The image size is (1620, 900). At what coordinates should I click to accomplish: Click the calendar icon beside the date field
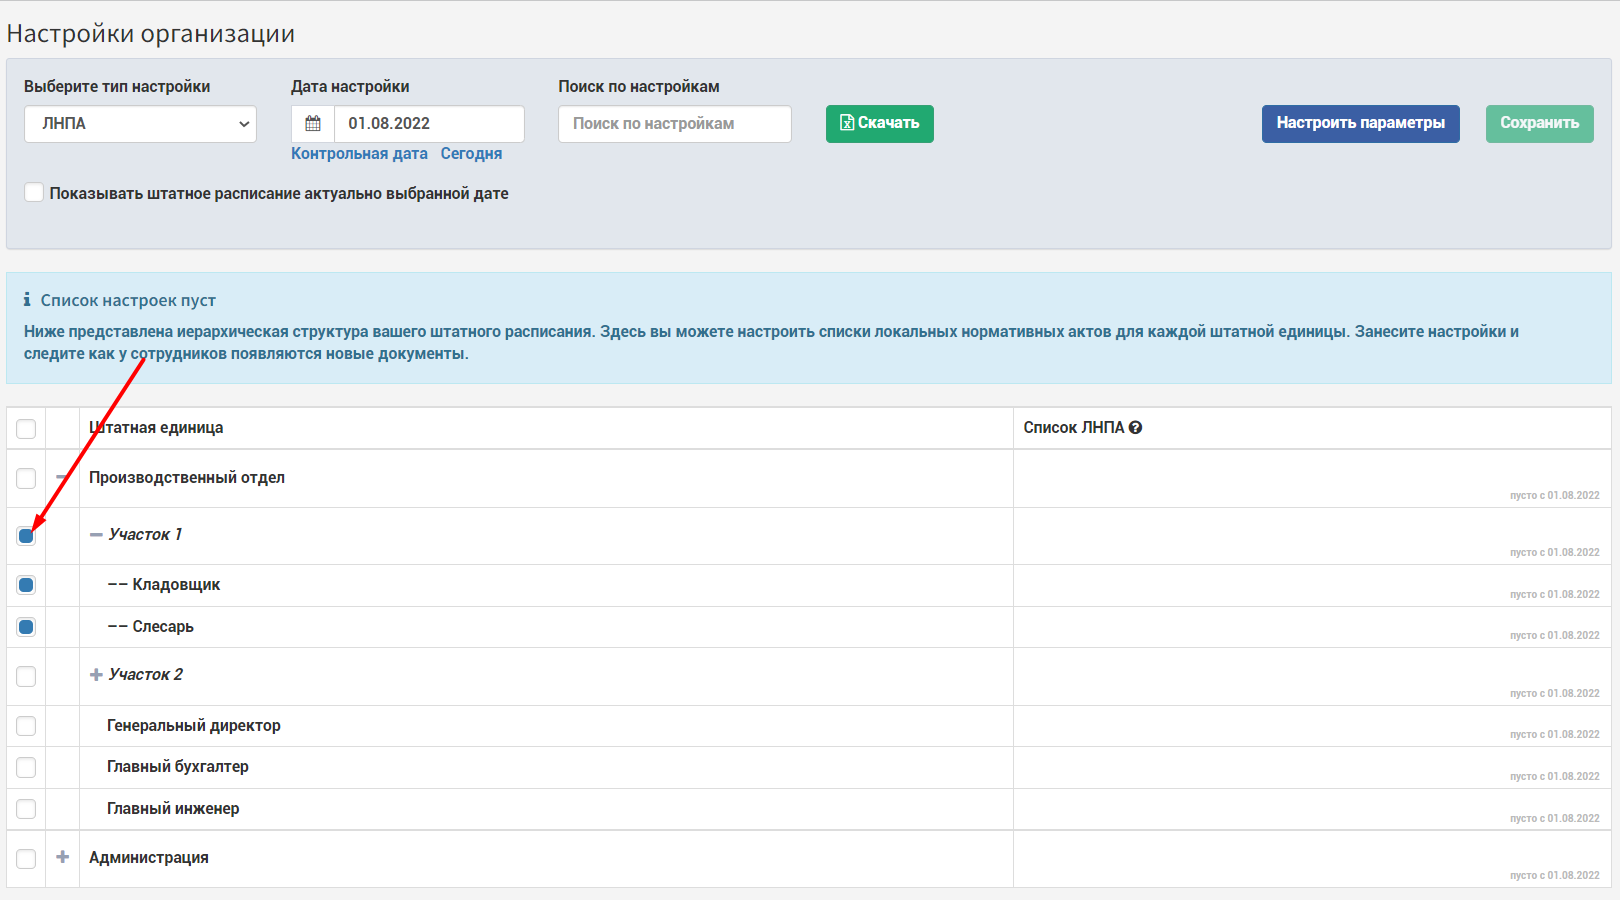pos(313,124)
